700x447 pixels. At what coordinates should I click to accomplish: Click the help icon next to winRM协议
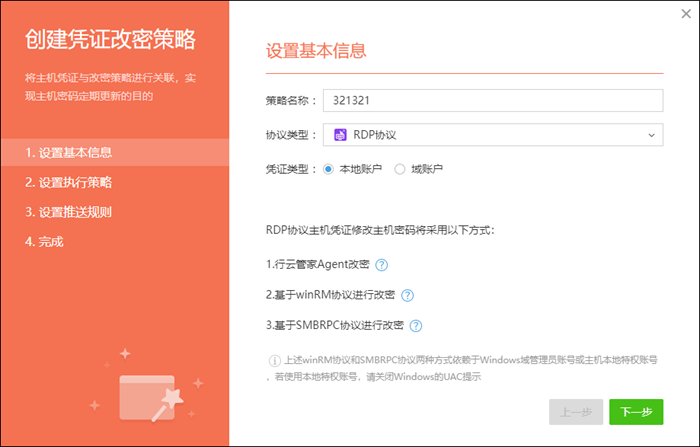407,295
